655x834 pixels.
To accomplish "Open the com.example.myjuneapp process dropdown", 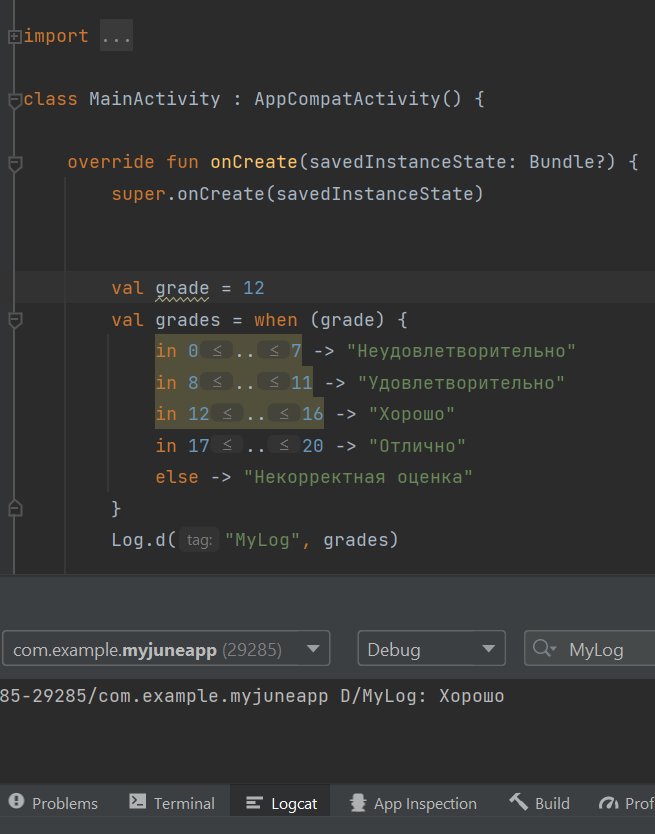I will click(165, 649).
